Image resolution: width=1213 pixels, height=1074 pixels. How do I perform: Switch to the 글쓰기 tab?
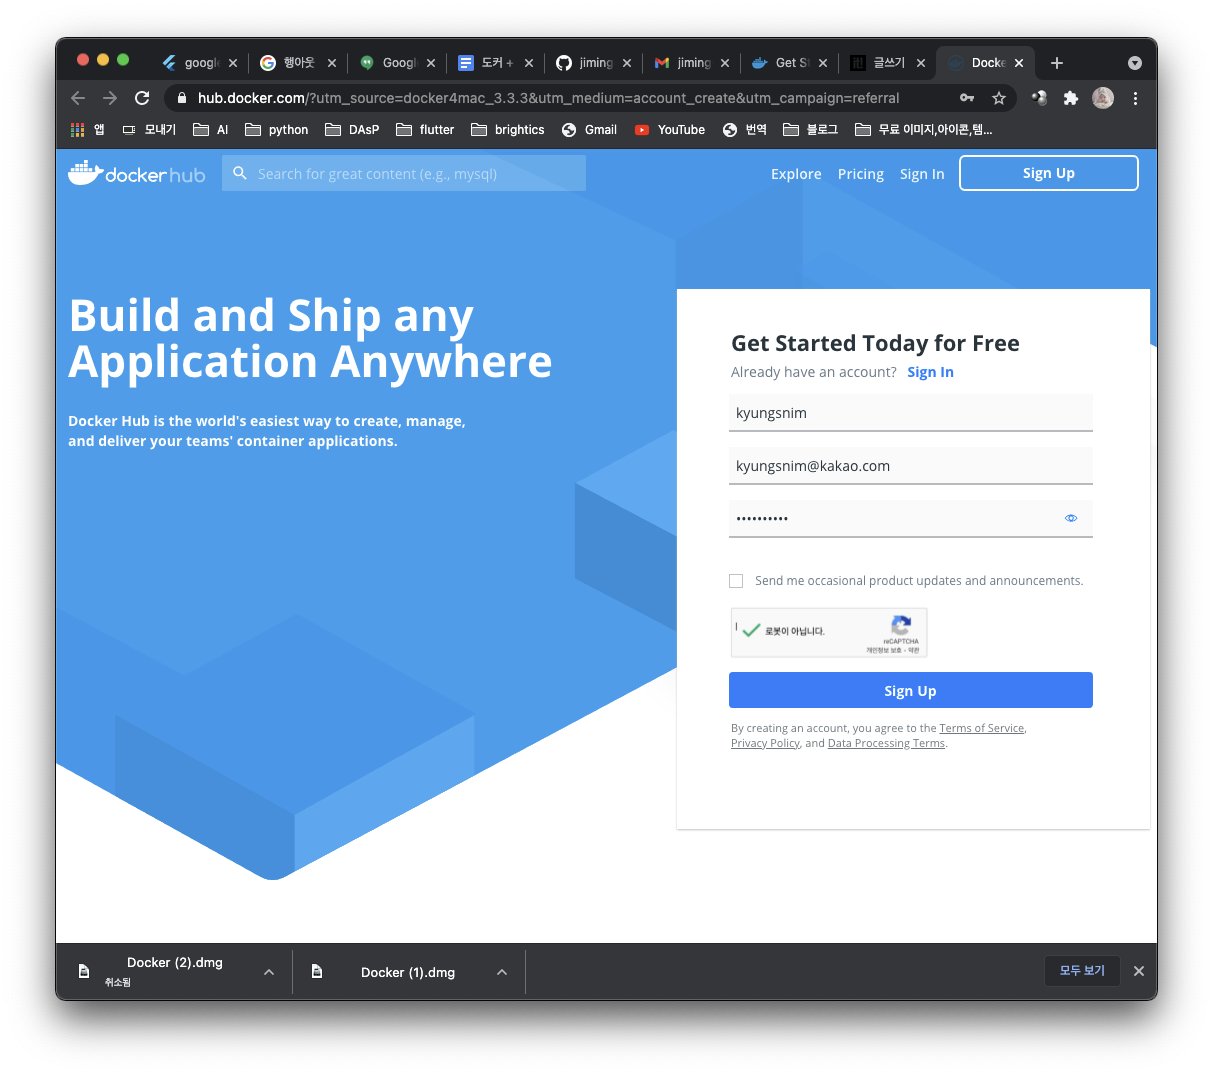pos(889,63)
